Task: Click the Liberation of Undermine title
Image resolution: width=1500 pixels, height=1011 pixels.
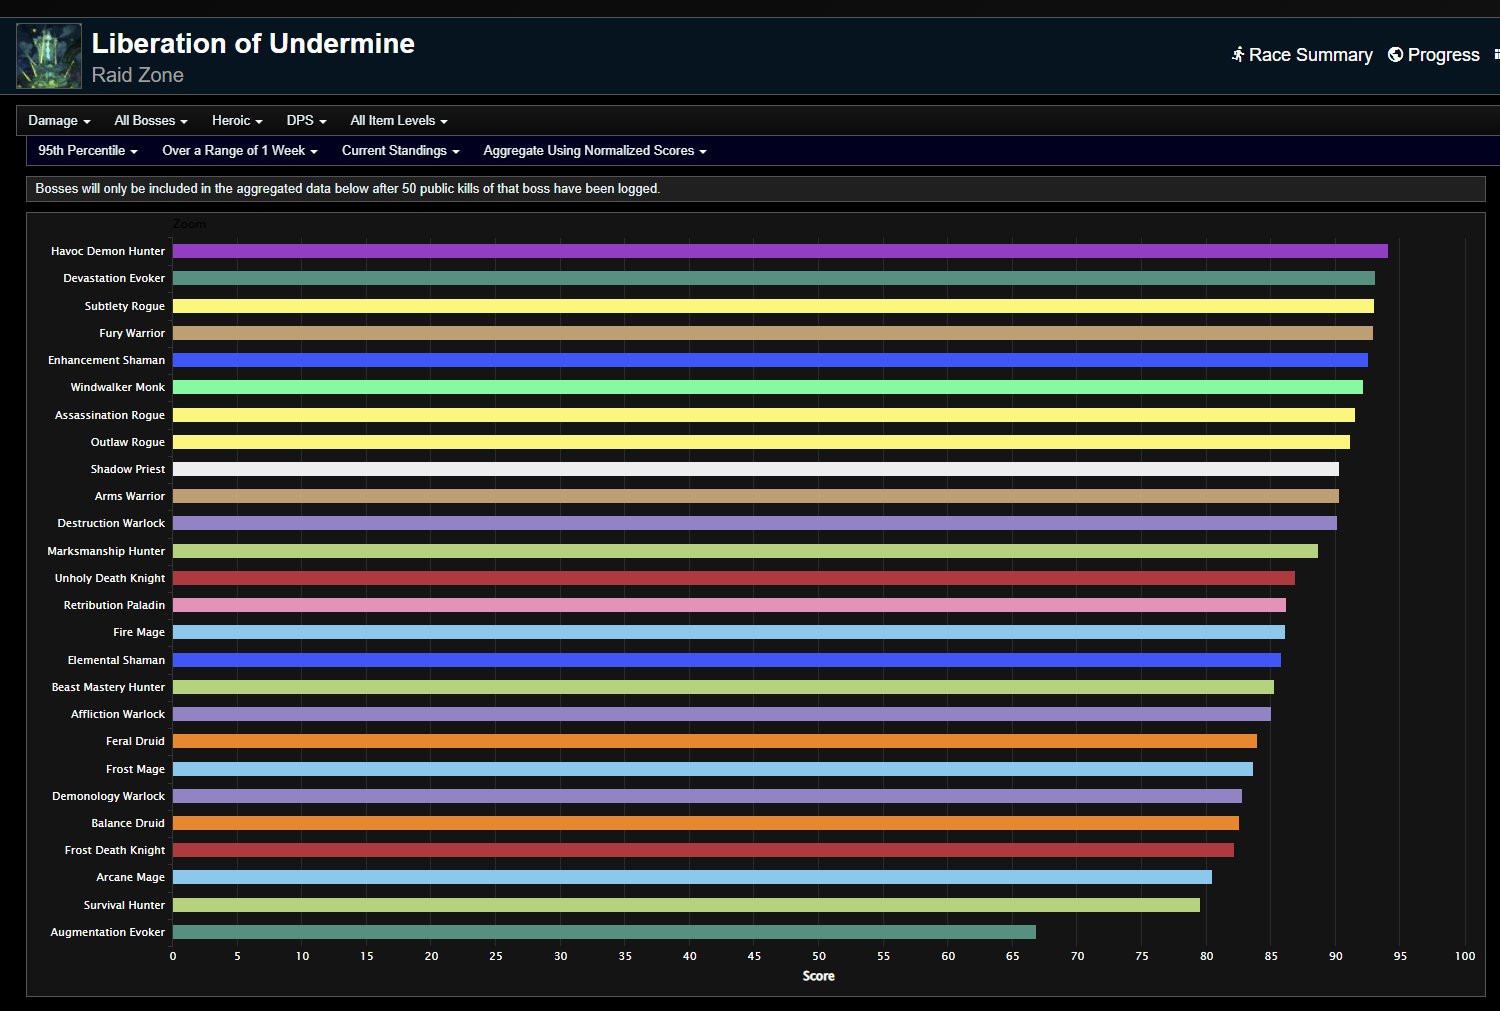Action: pos(253,43)
